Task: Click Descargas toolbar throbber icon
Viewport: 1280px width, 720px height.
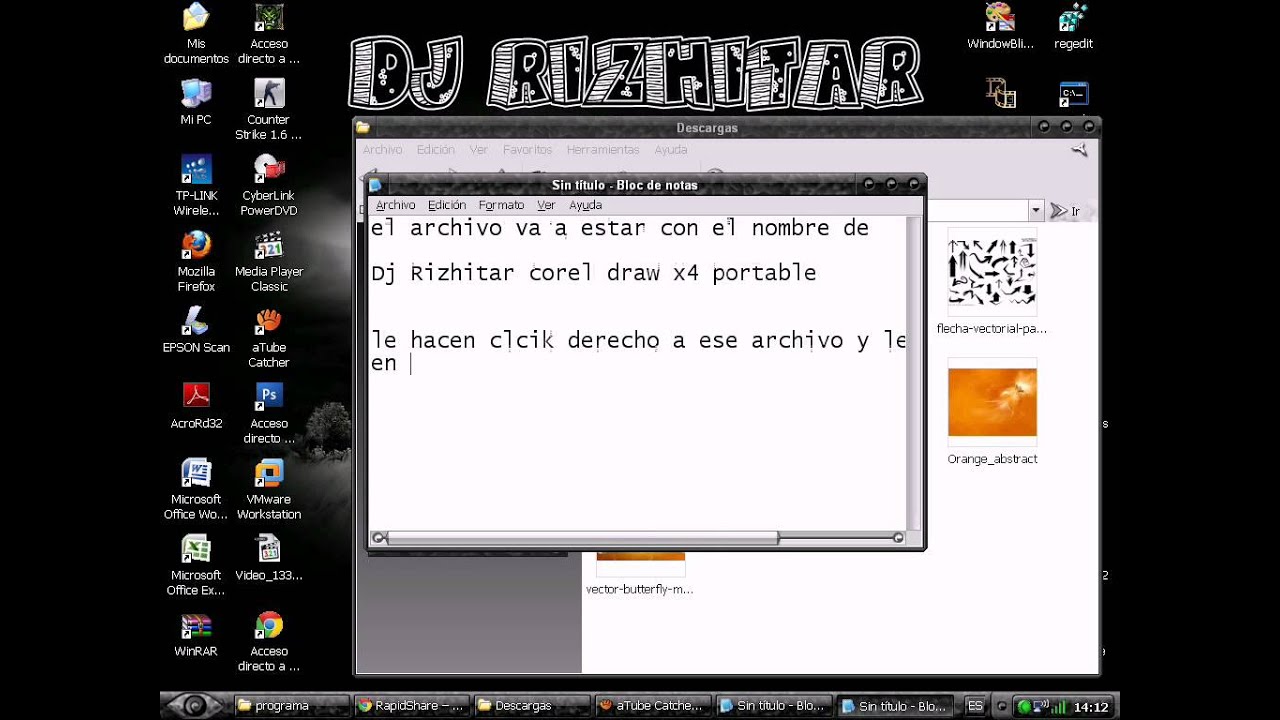Action: (x=1078, y=149)
